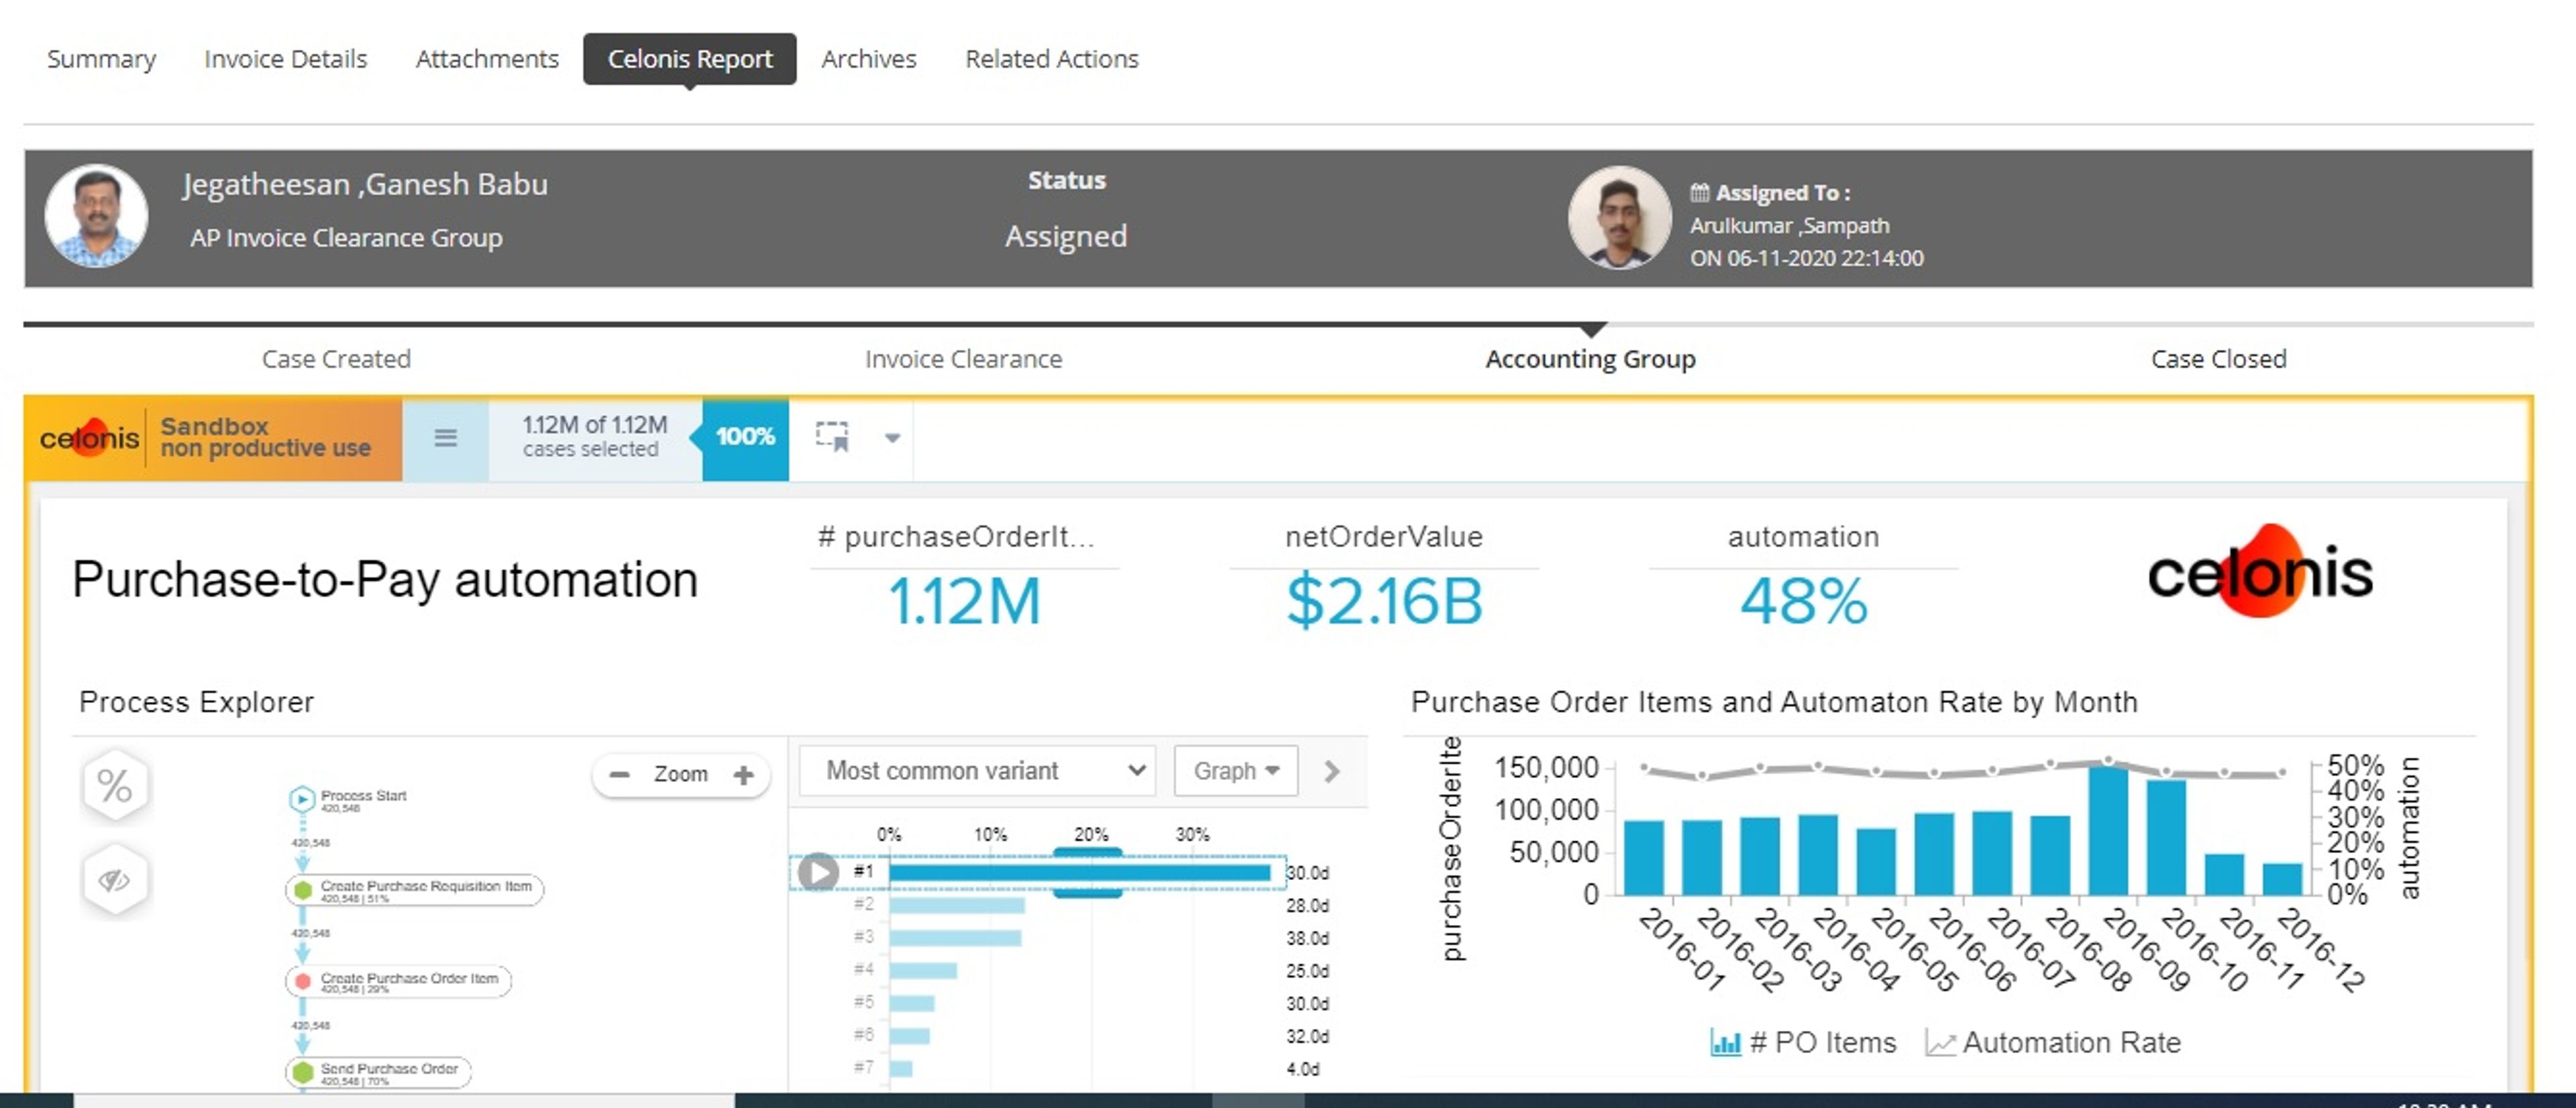
Task: Zoom out with the minus button
Action: coord(619,775)
